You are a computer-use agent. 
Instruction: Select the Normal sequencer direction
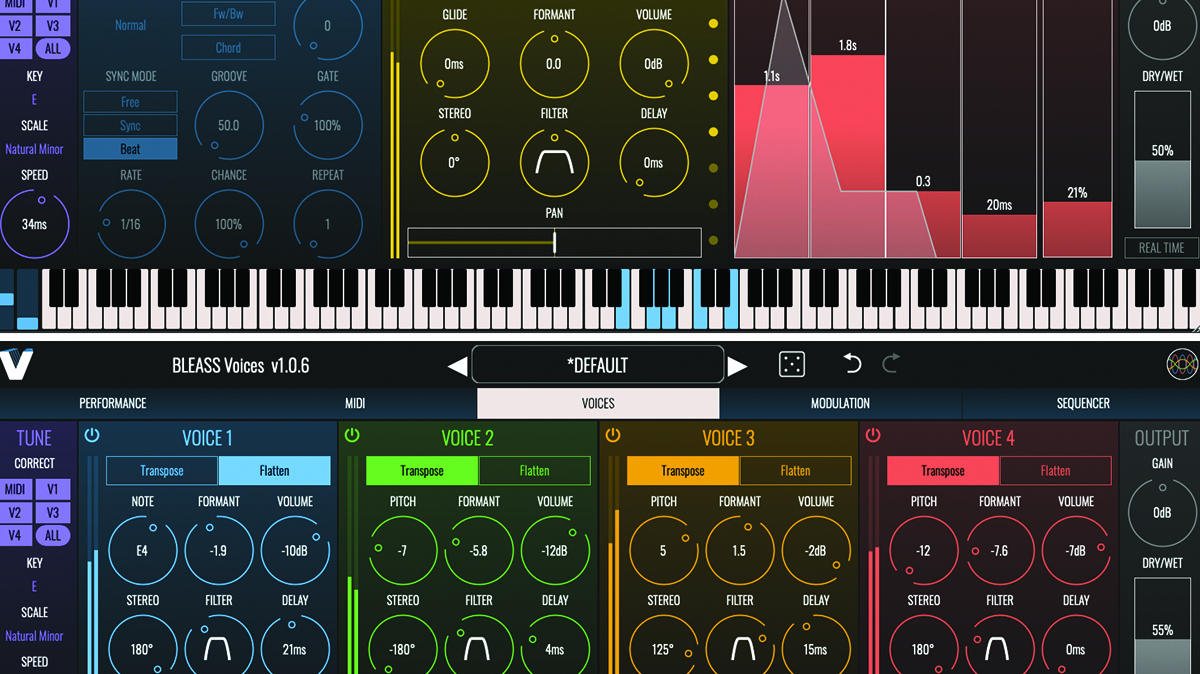coord(130,25)
